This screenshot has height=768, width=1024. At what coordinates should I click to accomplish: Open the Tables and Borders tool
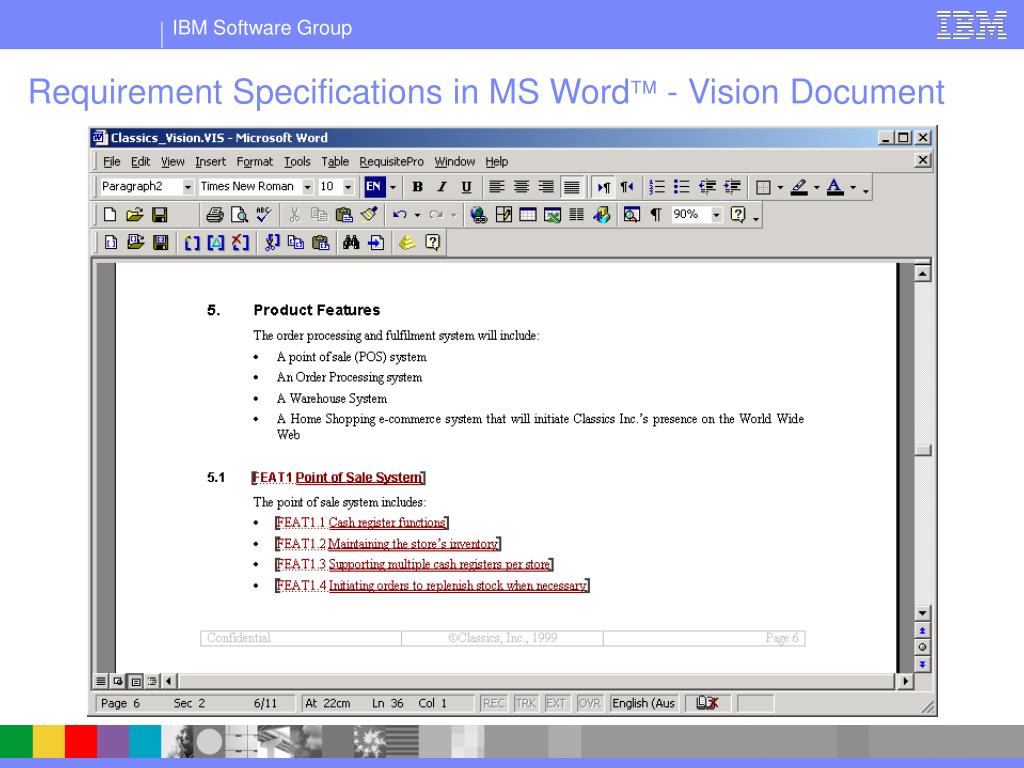click(x=504, y=215)
